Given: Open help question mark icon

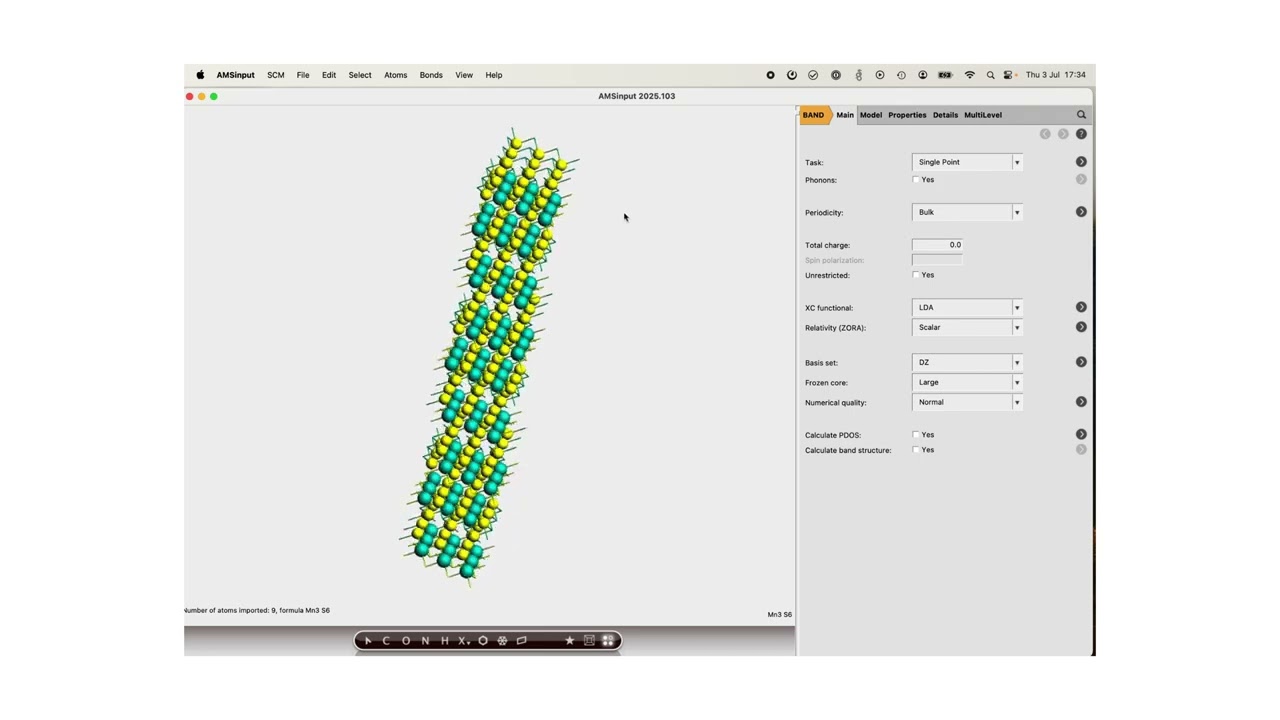Looking at the screenshot, I should point(1081,134).
